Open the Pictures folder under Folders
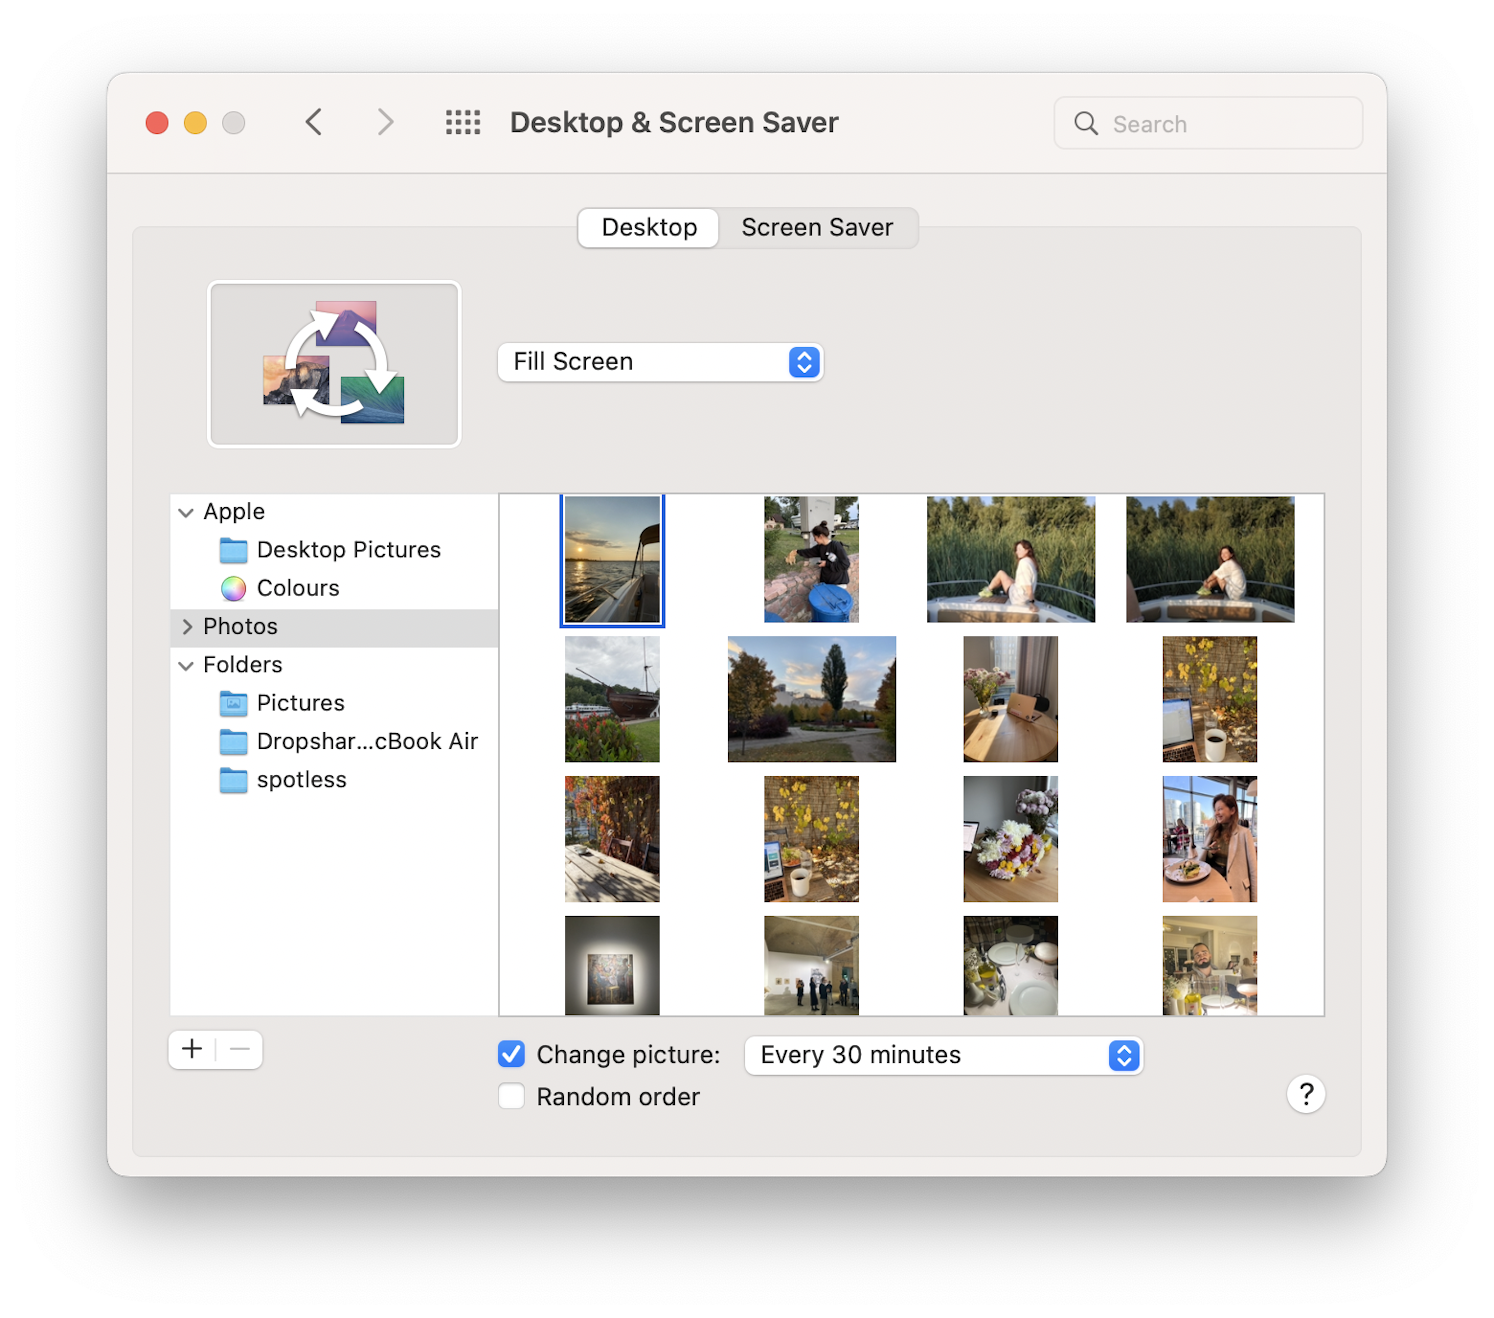Image resolution: width=1494 pixels, height=1318 pixels. click(300, 703)
